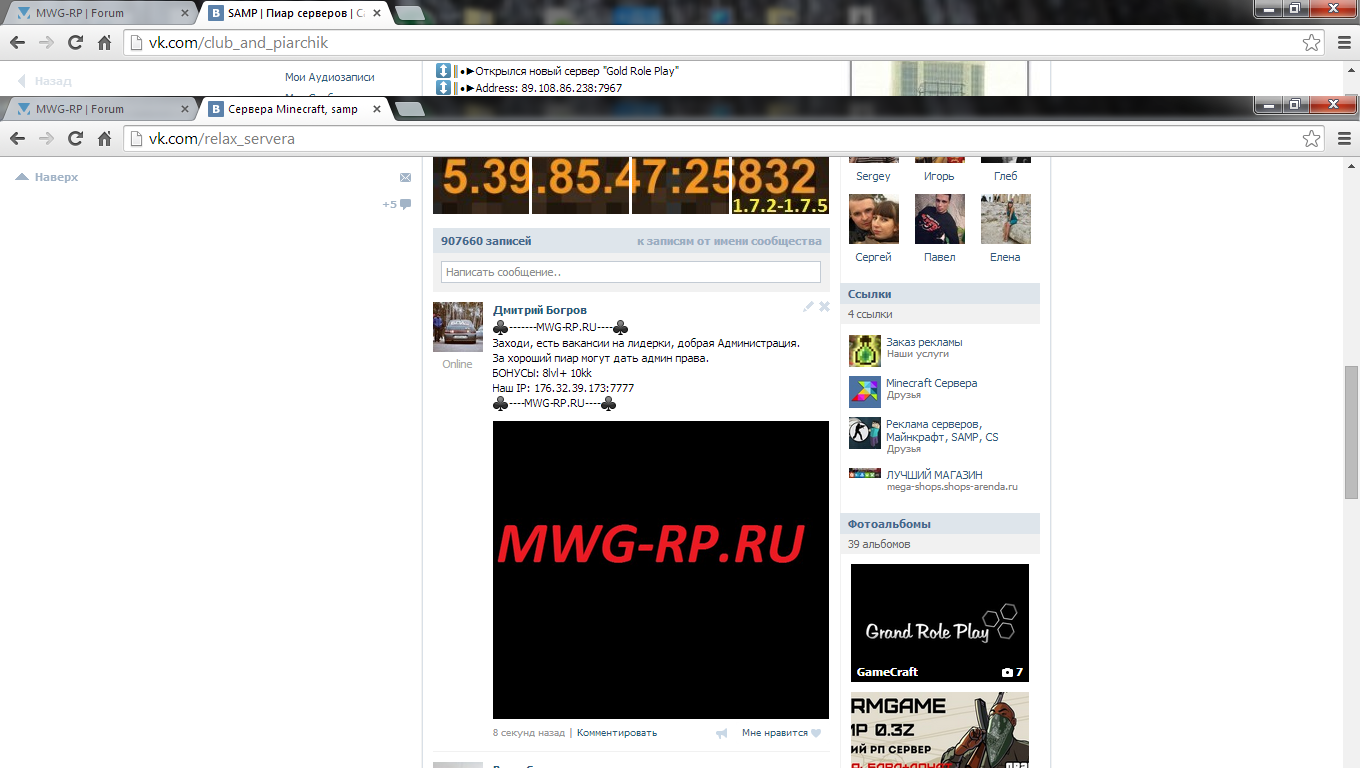Close MWG-RP | Forum tab in front window
This screenshot has width=1360, height=768.
pos(184,109)
